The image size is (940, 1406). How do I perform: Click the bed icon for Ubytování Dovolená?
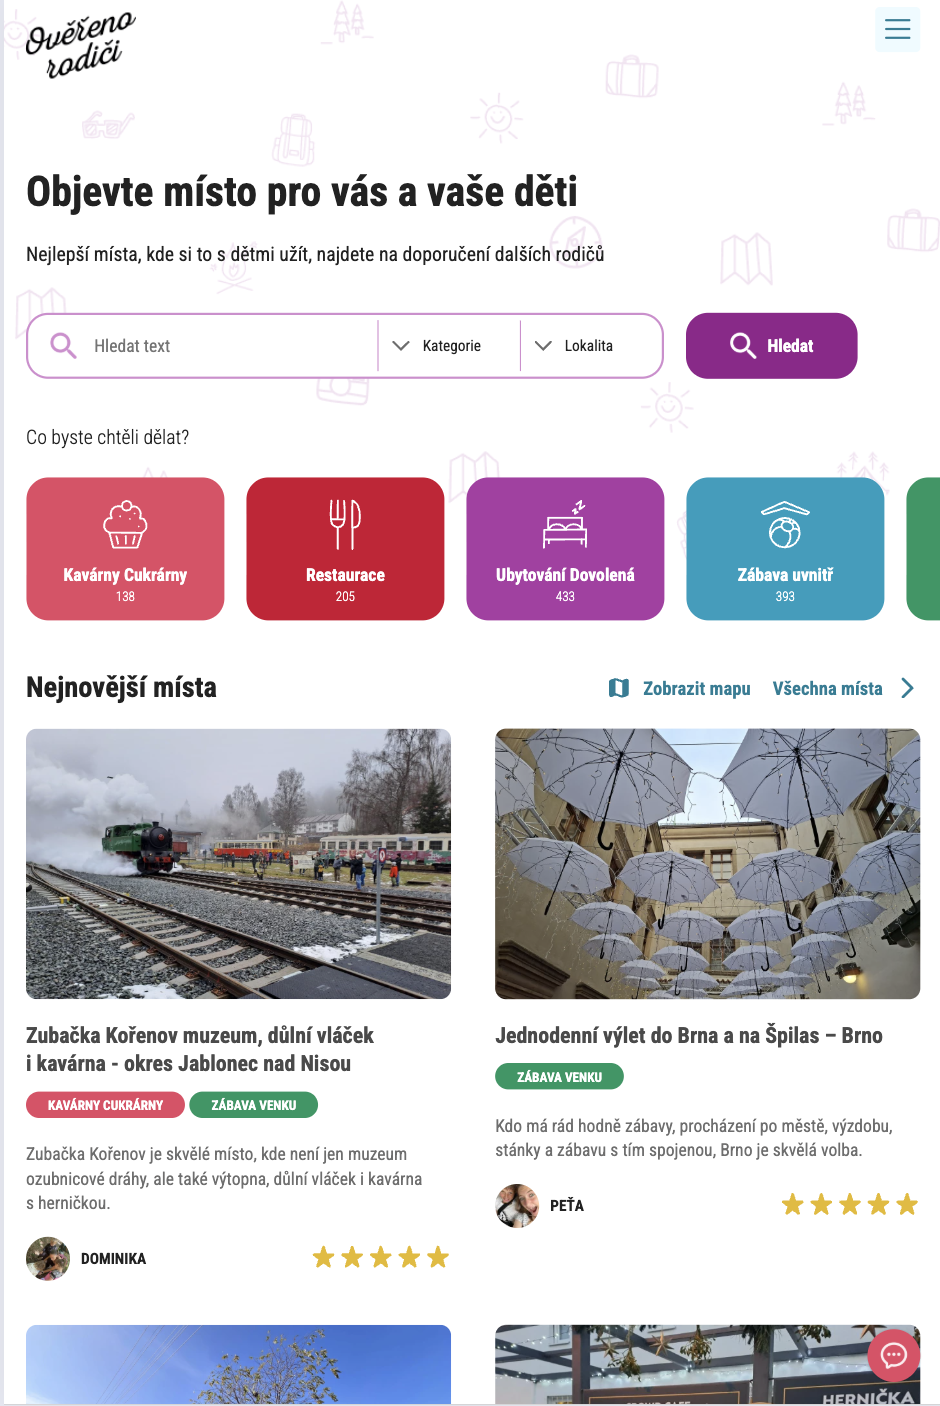565,524
